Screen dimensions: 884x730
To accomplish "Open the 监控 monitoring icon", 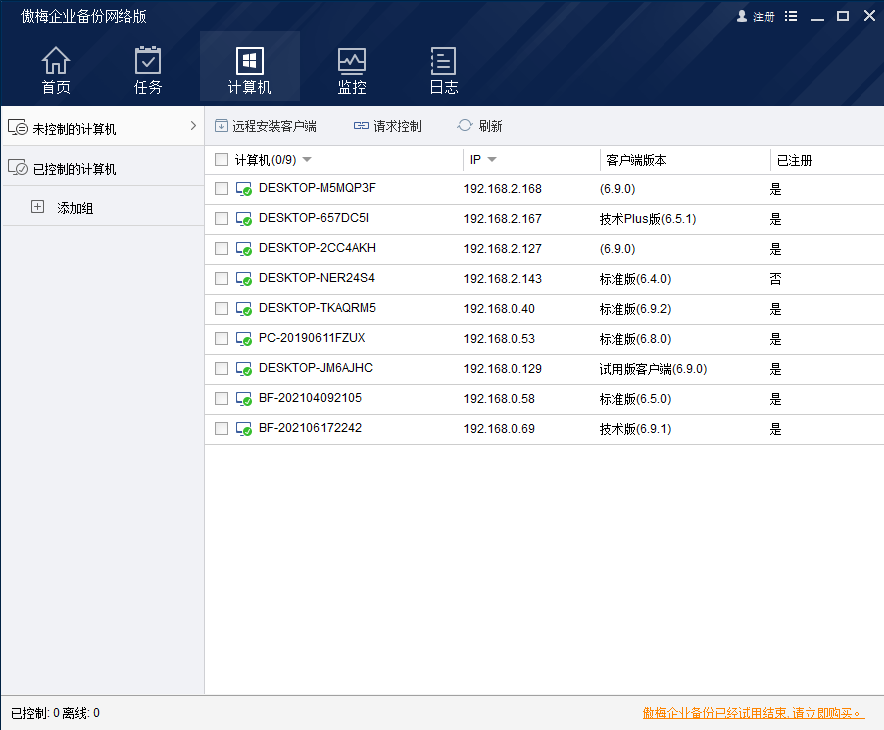I will pyautogui.click(x=352, y=61).
